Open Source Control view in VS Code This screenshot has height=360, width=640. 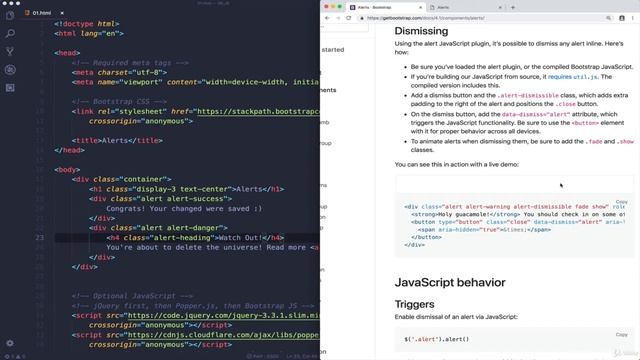10,51
